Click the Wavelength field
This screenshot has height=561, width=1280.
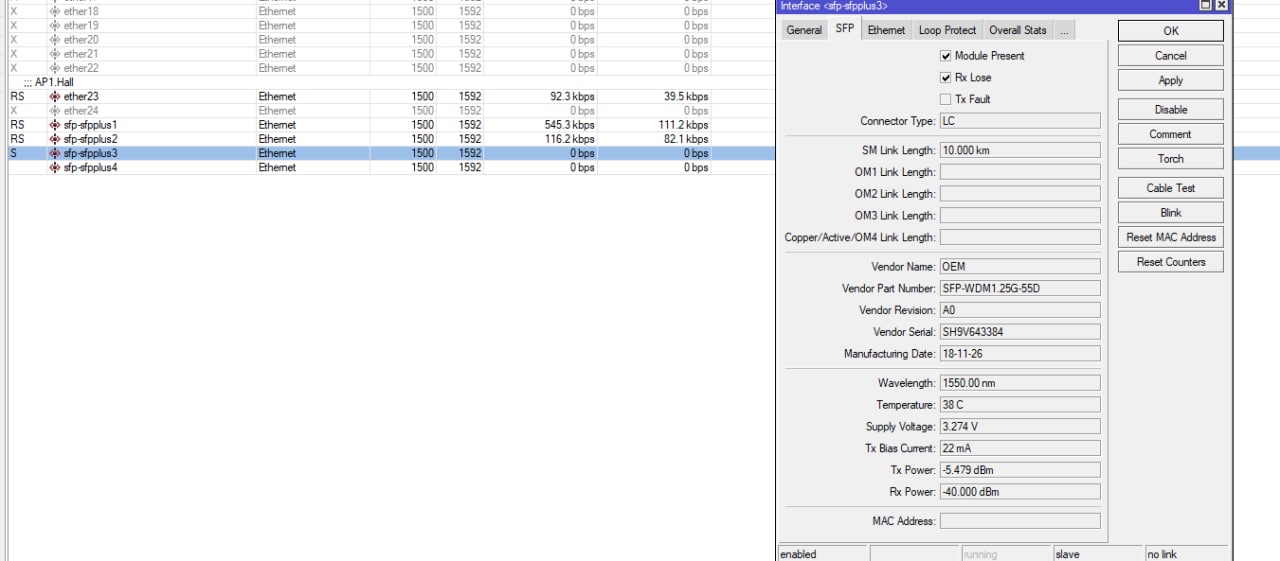1020,383
